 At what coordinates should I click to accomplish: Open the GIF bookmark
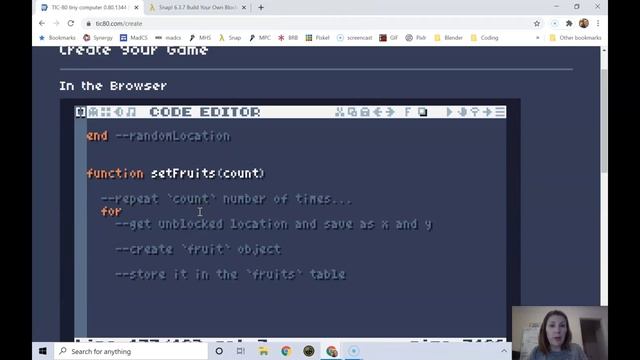tap(389, 38)
